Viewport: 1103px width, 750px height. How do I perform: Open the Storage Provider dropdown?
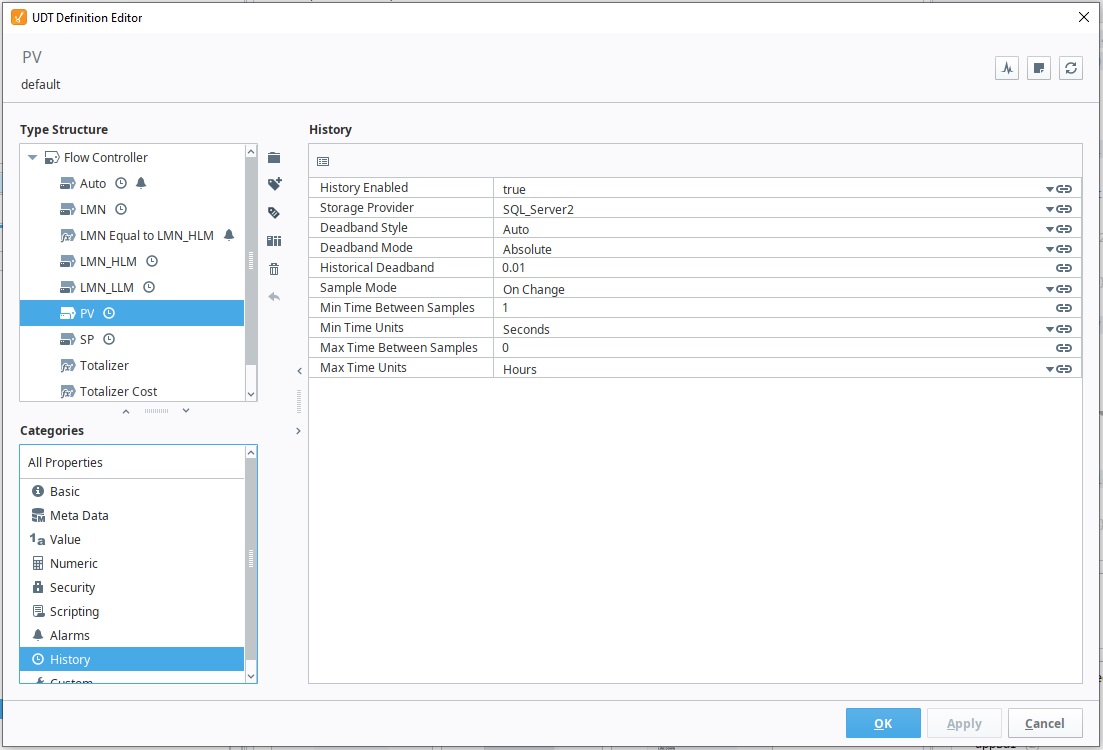pos(1049,209)
